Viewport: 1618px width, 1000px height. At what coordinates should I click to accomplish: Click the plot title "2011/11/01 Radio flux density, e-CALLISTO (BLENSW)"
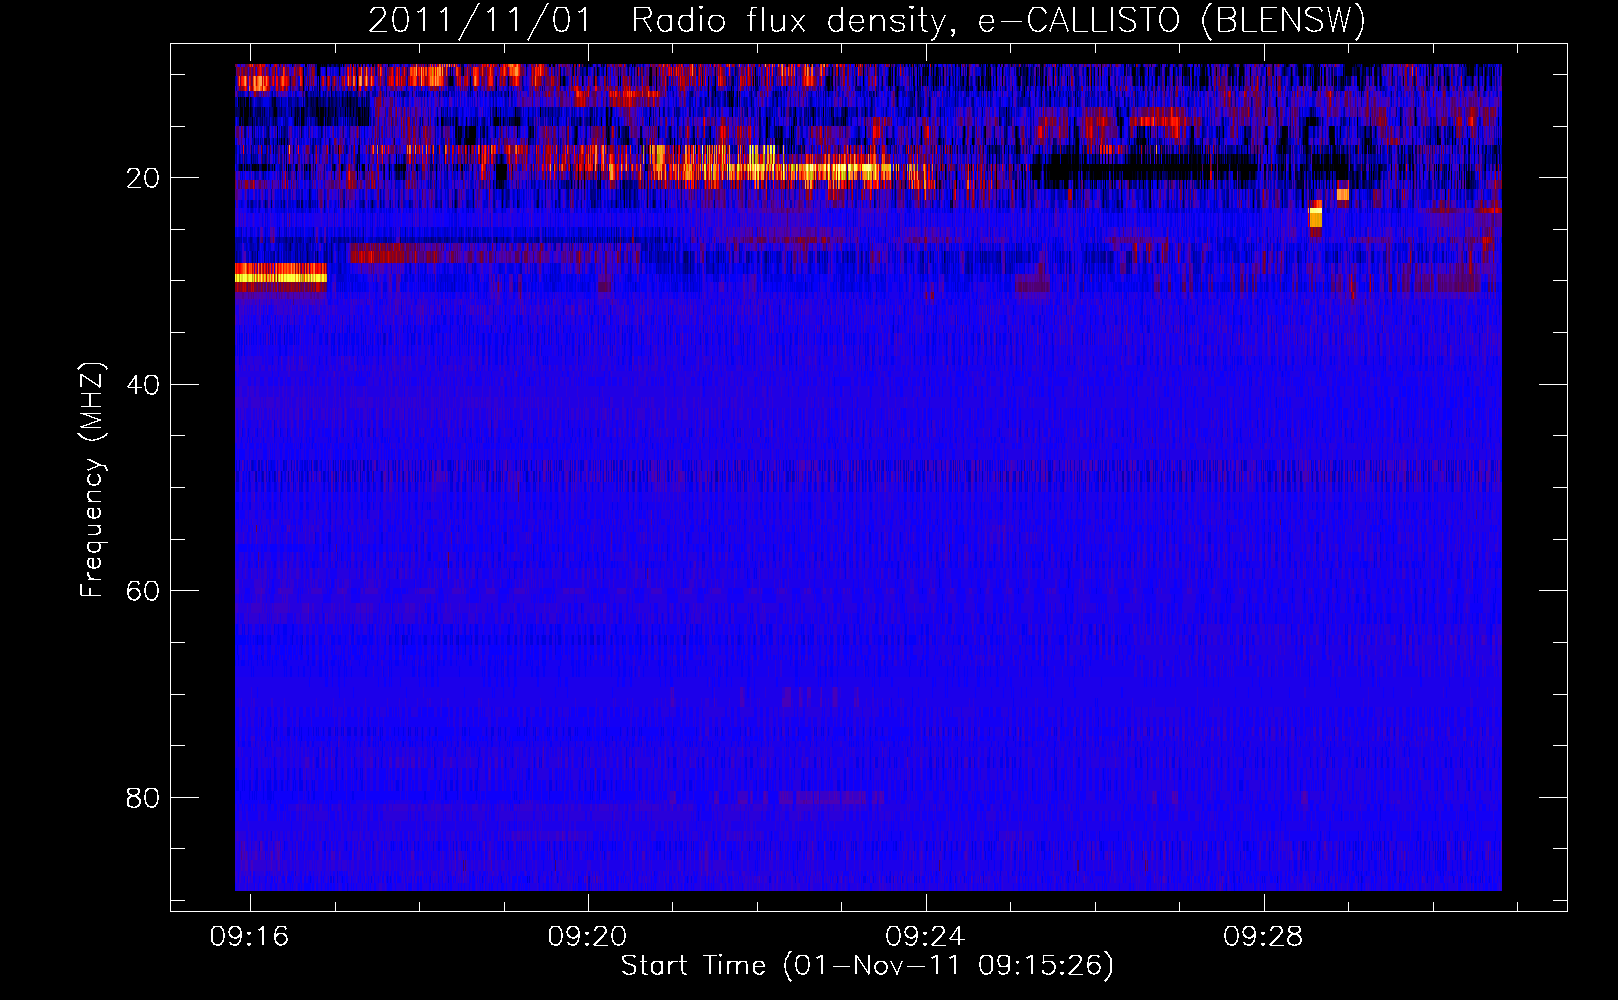(x=867, y=21)
